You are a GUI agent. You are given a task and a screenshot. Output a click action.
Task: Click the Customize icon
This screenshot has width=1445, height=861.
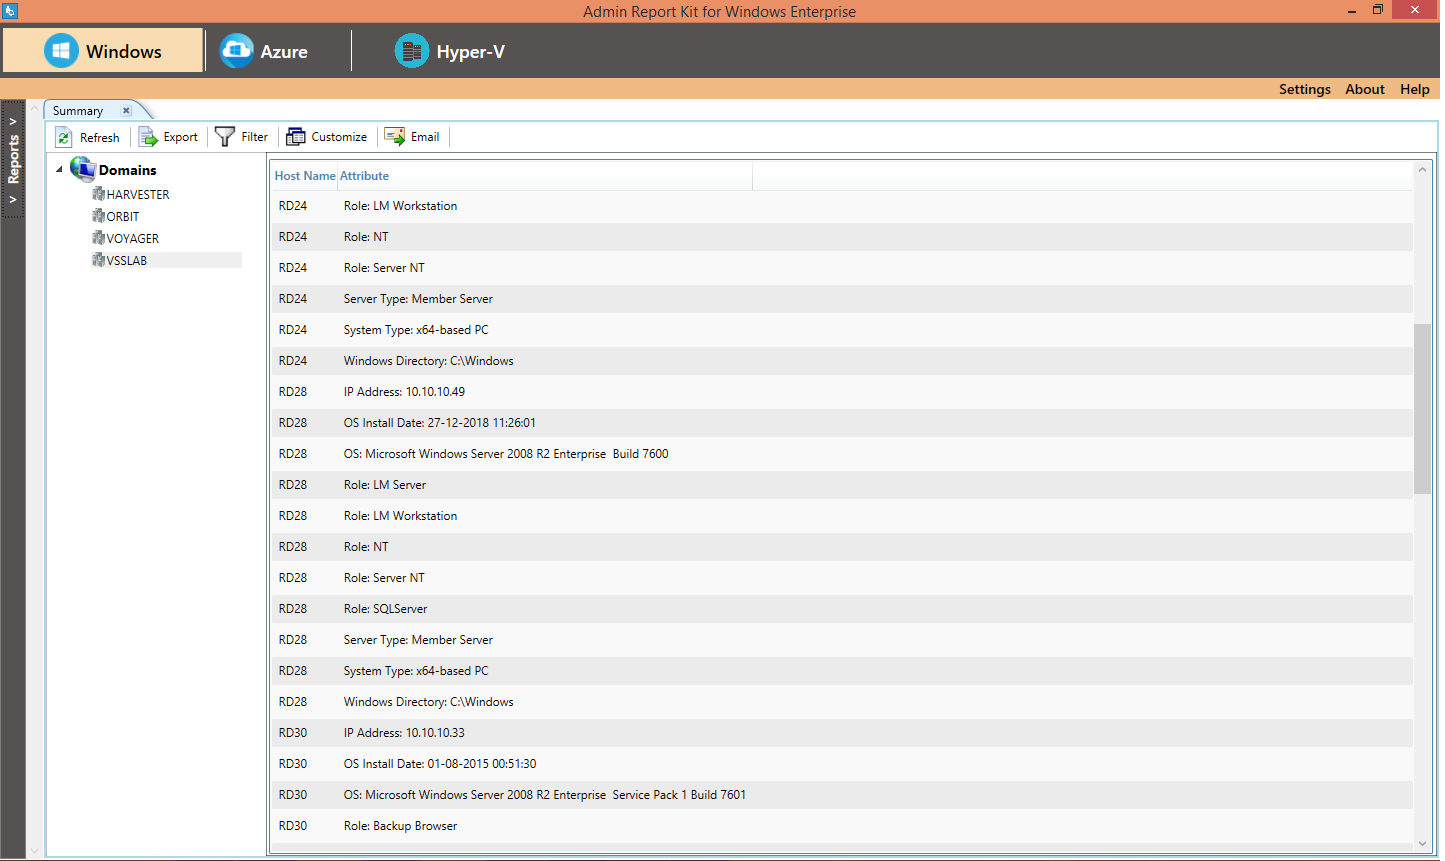coord(296,137)
